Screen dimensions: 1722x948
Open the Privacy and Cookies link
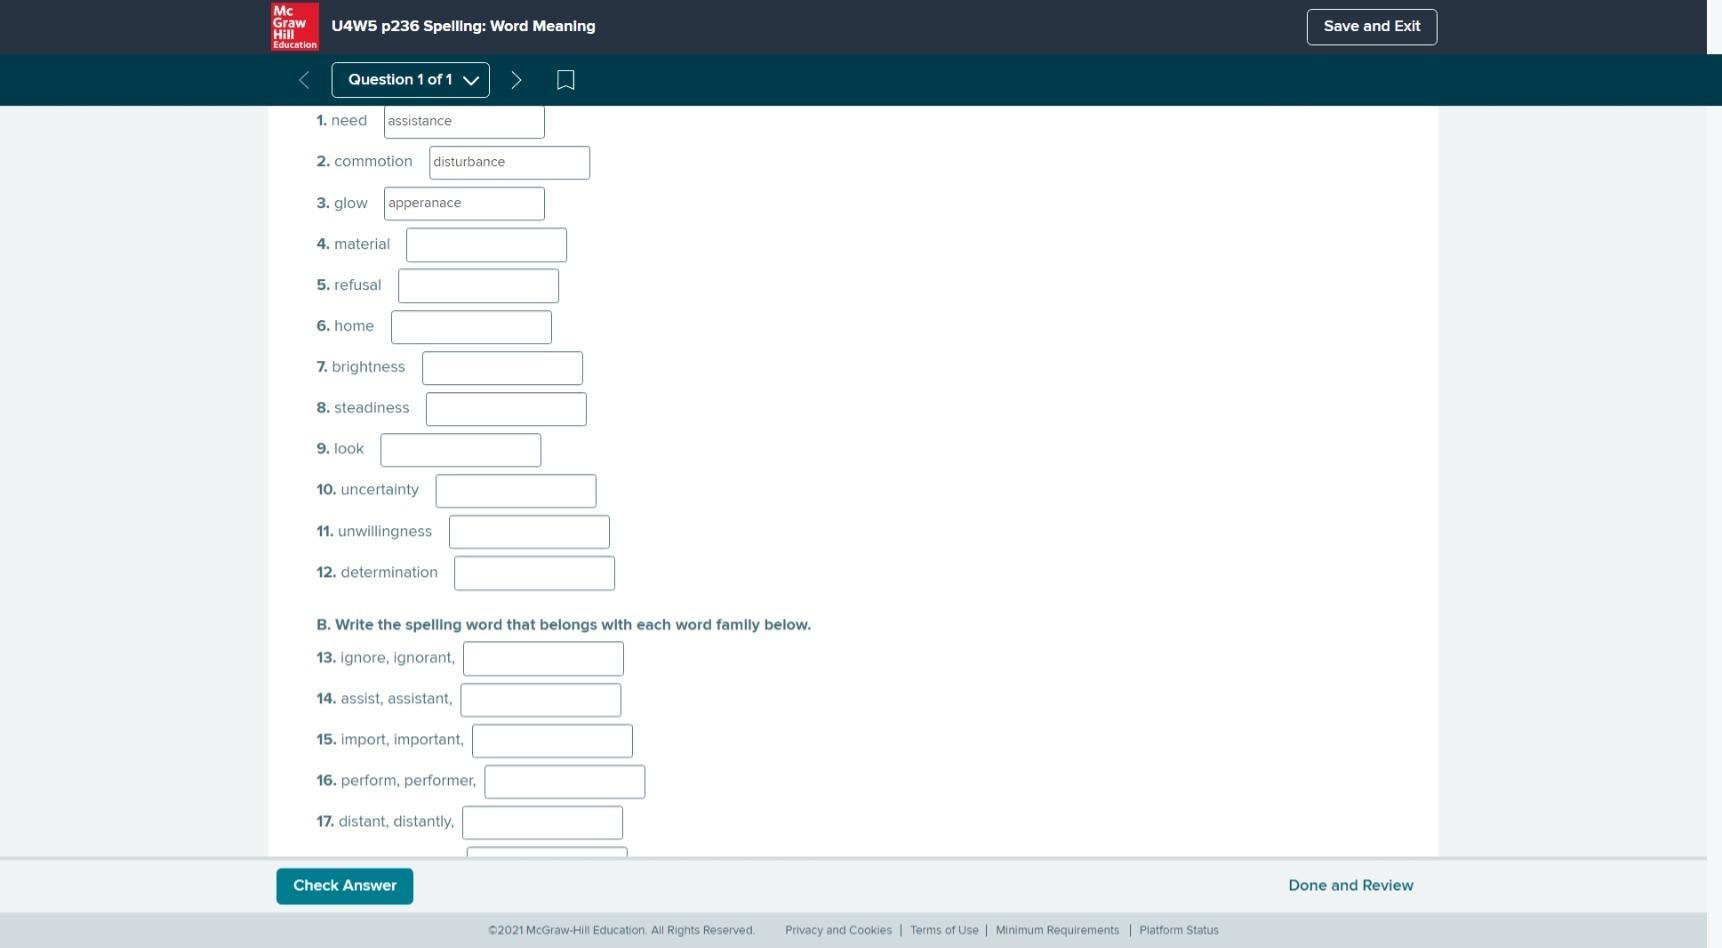pyautogui.click(x=838, y=930)
